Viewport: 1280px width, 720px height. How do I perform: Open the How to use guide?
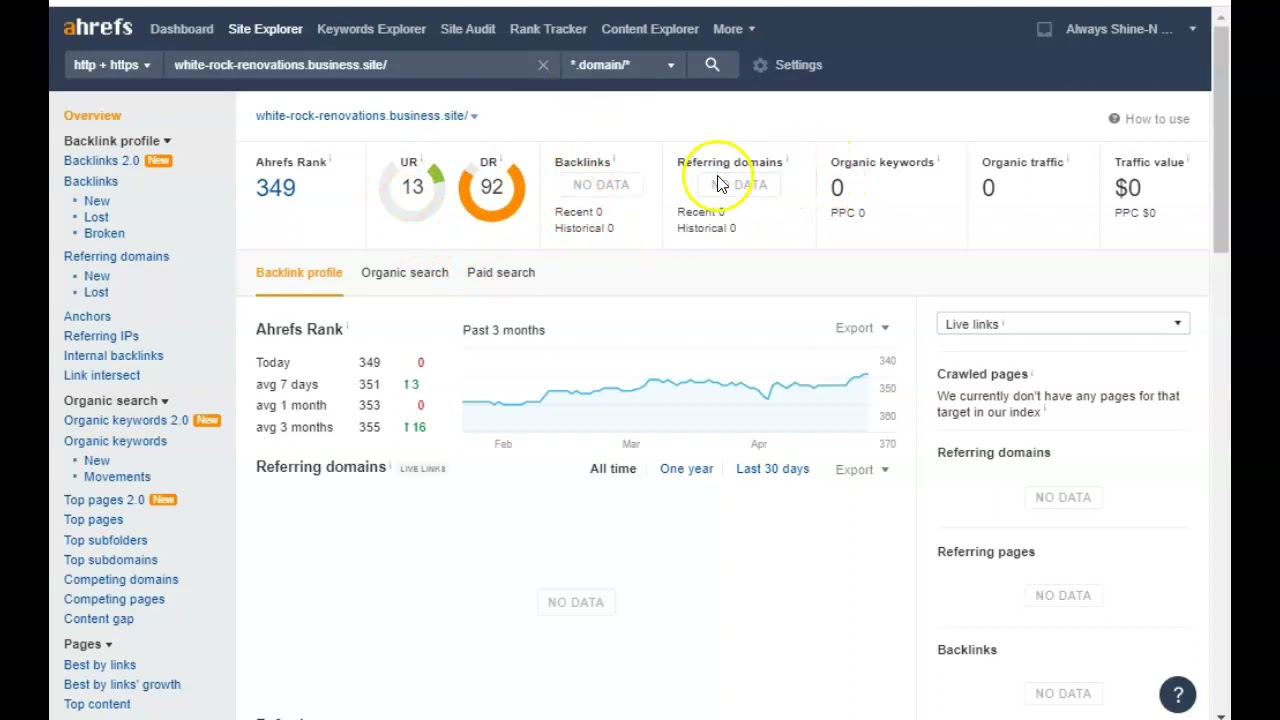pyautogui.click(x=1149, y=119)
